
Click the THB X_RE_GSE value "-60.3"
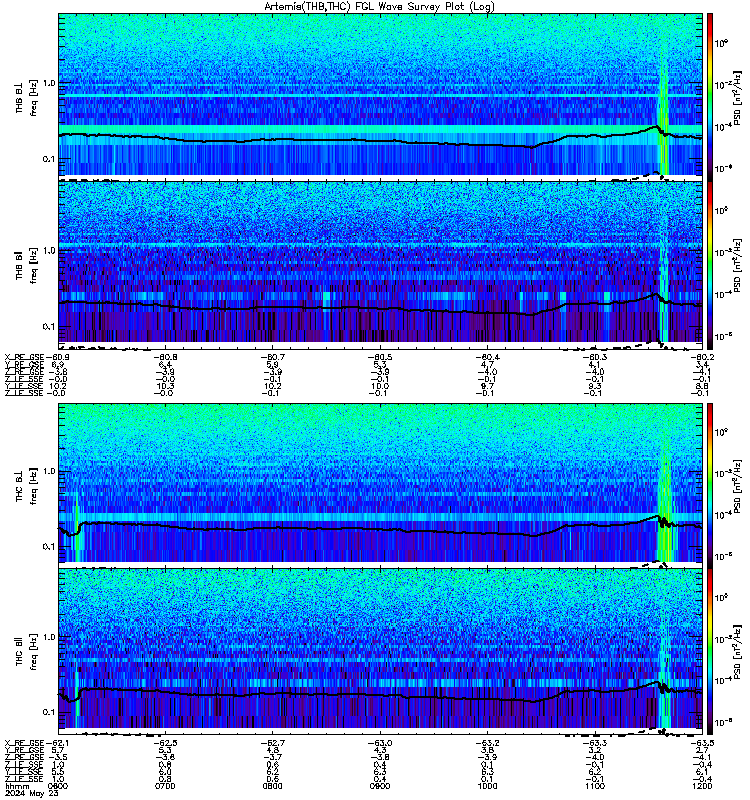594,357
